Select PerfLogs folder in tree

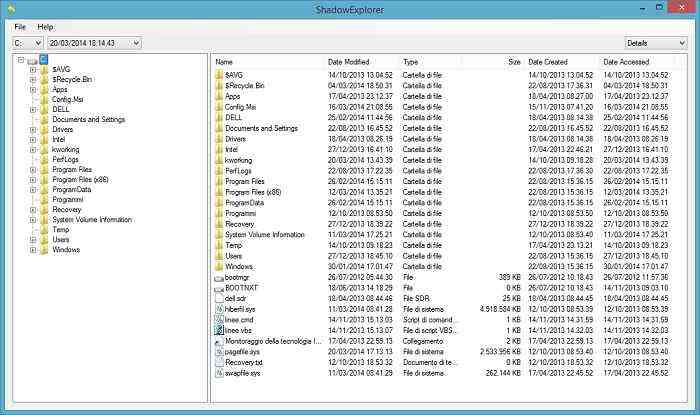pyautogui.click(x=65, y=159)
